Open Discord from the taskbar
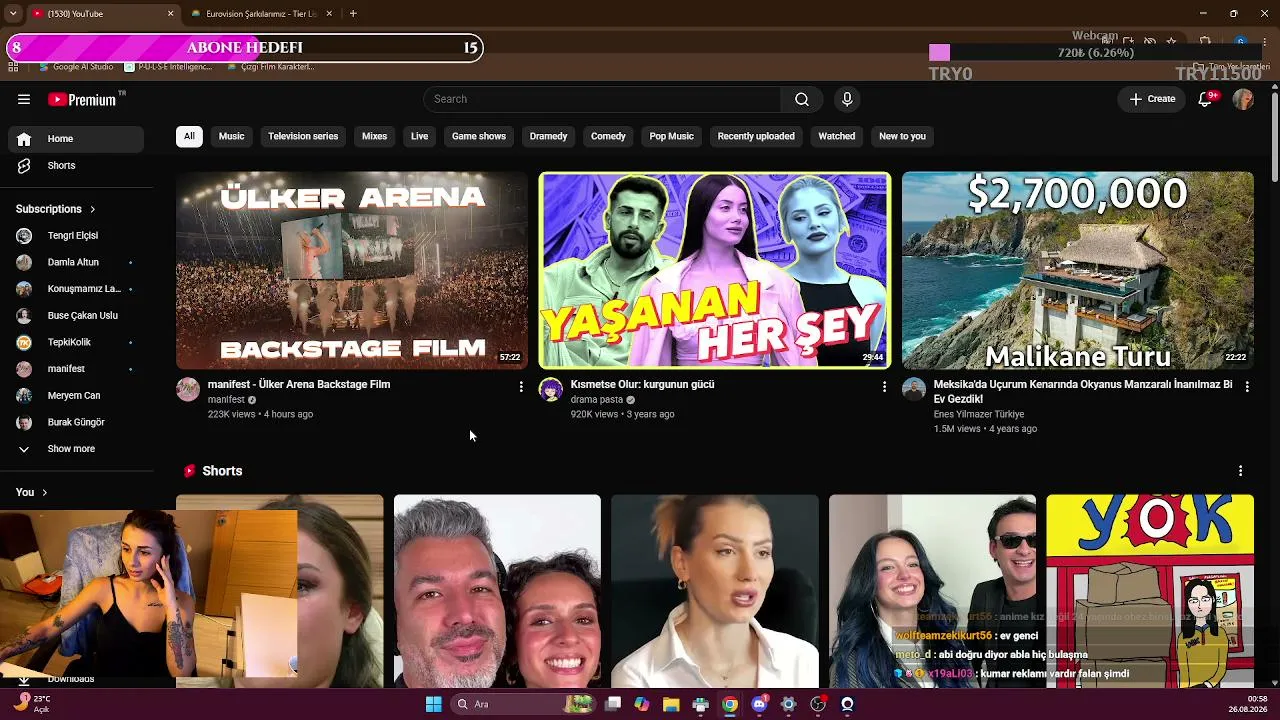This screenshot has width=1280, height=720. click(x=759, y=704)
